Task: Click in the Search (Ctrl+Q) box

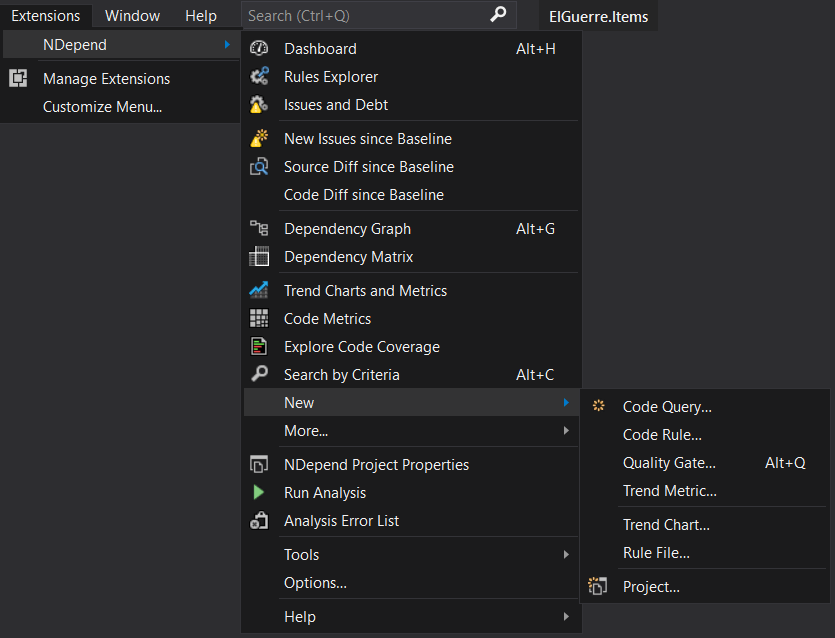Action: click(365, 16)
